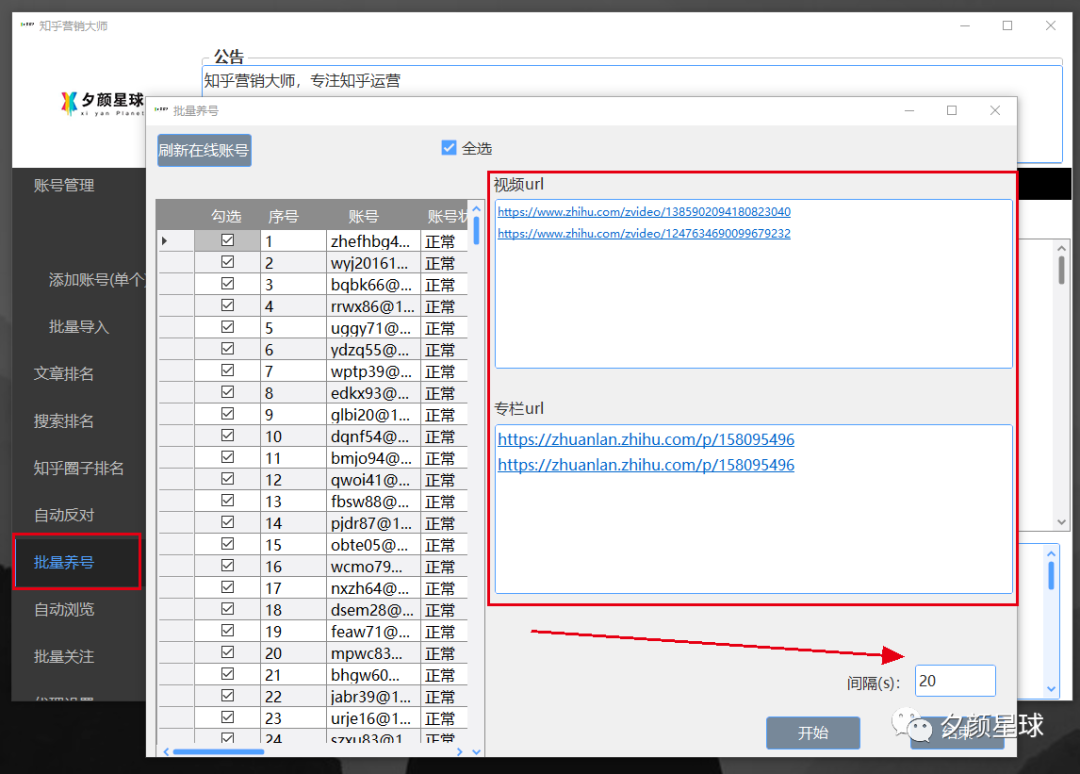Click account cell rrwx86@1...
The height and width of the screenshot is (774, 1080).
(371, 306)
